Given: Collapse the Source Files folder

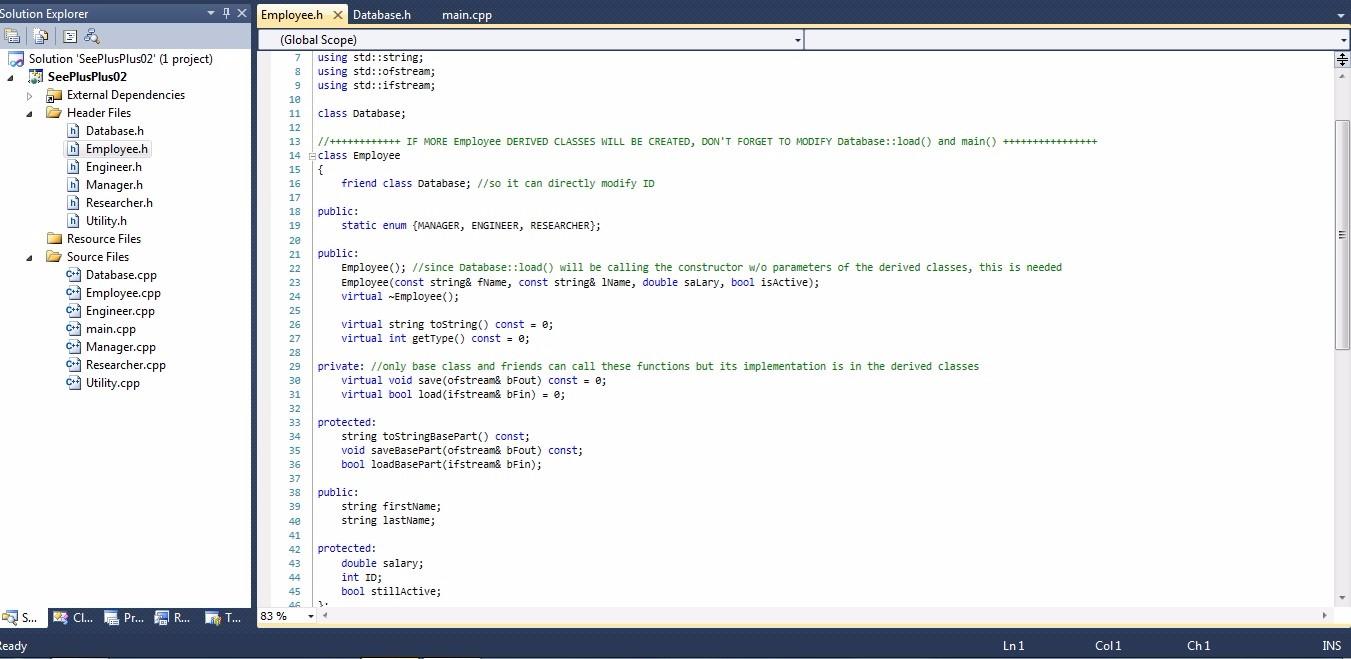Looking at the screenshot, I should (29, 257).
